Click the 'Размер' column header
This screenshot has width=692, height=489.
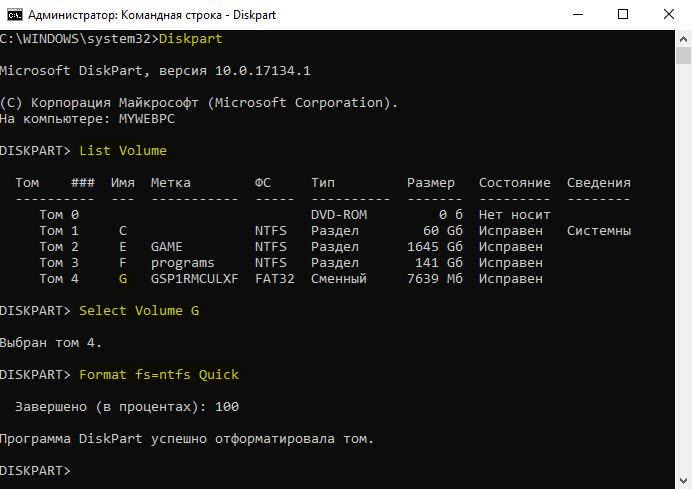(431, 183)
